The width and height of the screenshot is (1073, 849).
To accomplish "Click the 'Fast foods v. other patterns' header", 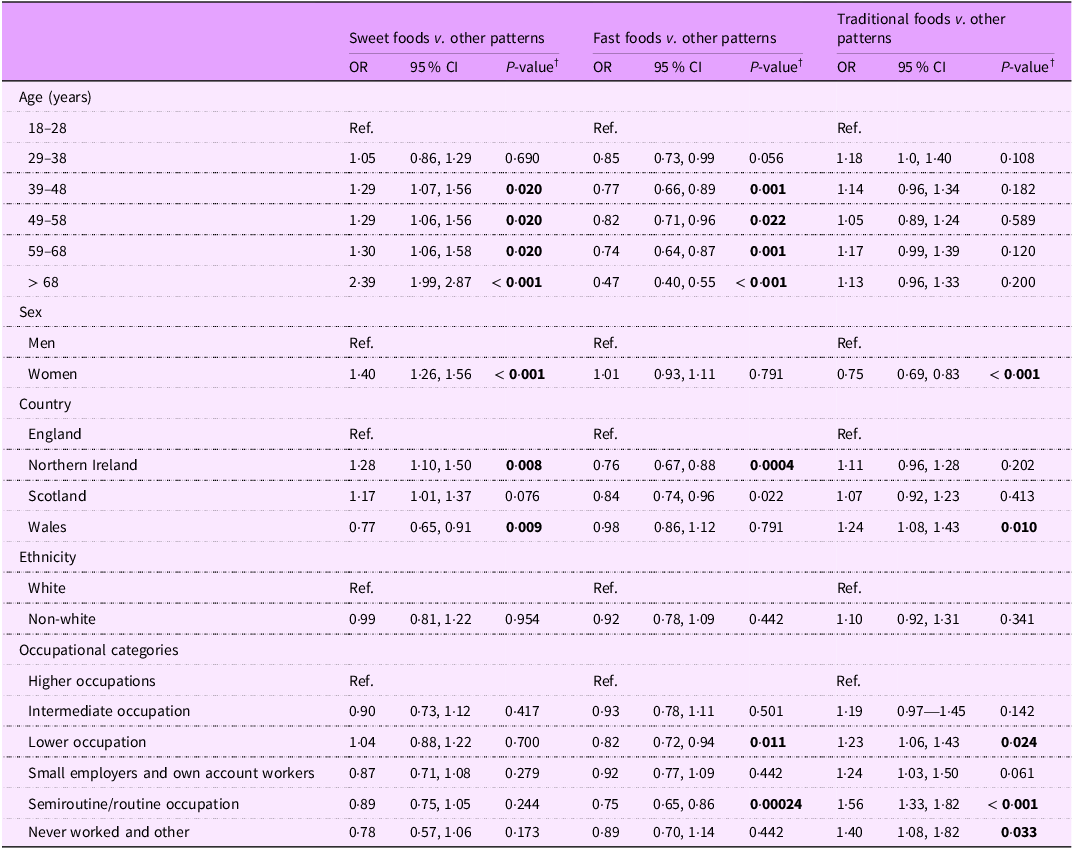I will coord(684,39).
